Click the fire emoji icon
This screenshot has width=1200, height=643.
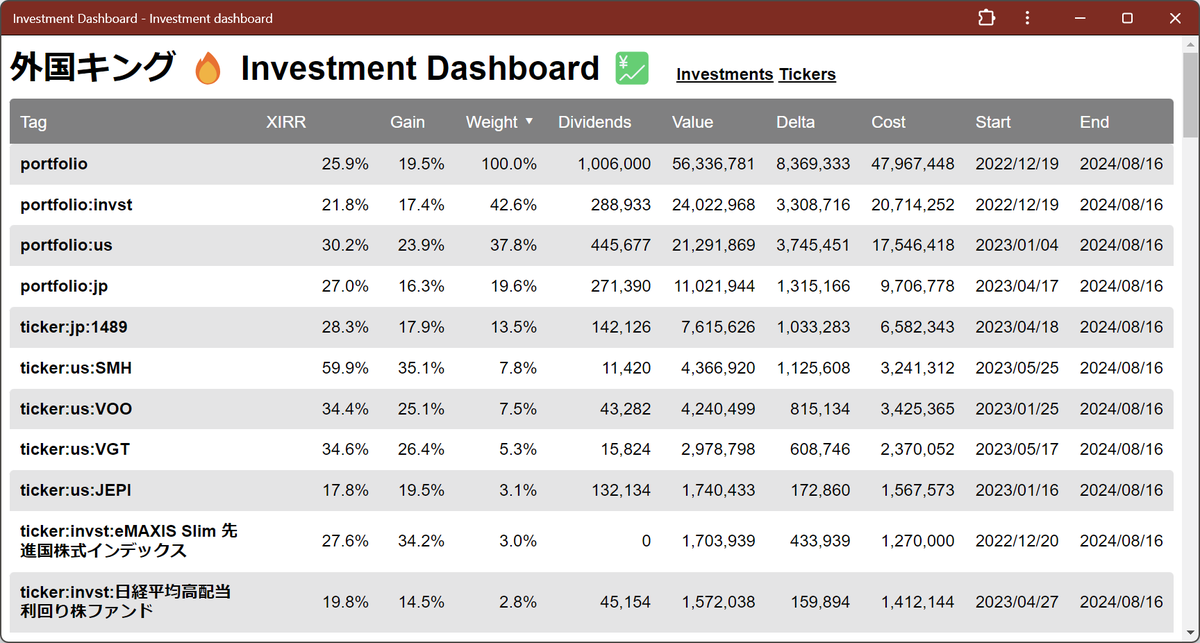[x=208, y=69]
